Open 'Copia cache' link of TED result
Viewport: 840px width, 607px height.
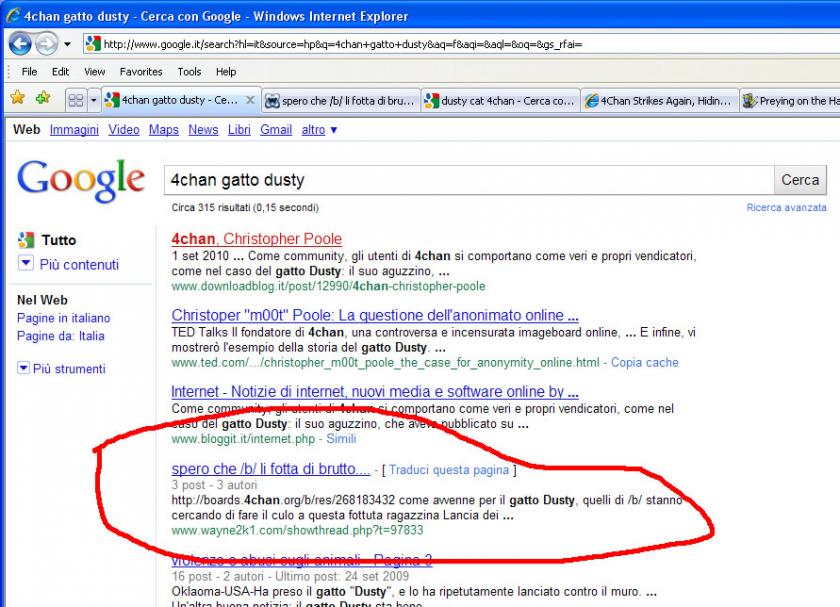pyautogui.click(x=644, y=363)
